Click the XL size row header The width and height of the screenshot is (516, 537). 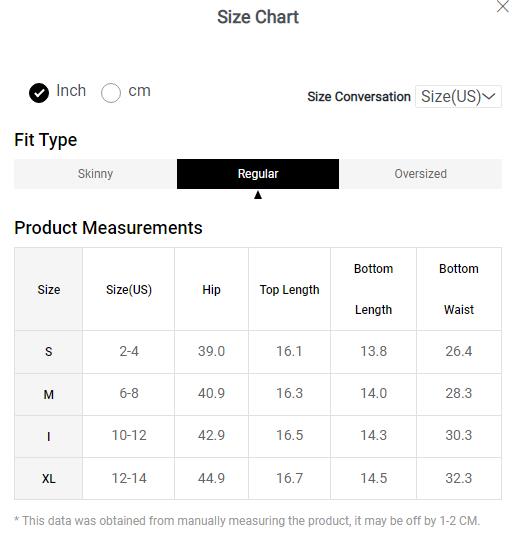49,478
